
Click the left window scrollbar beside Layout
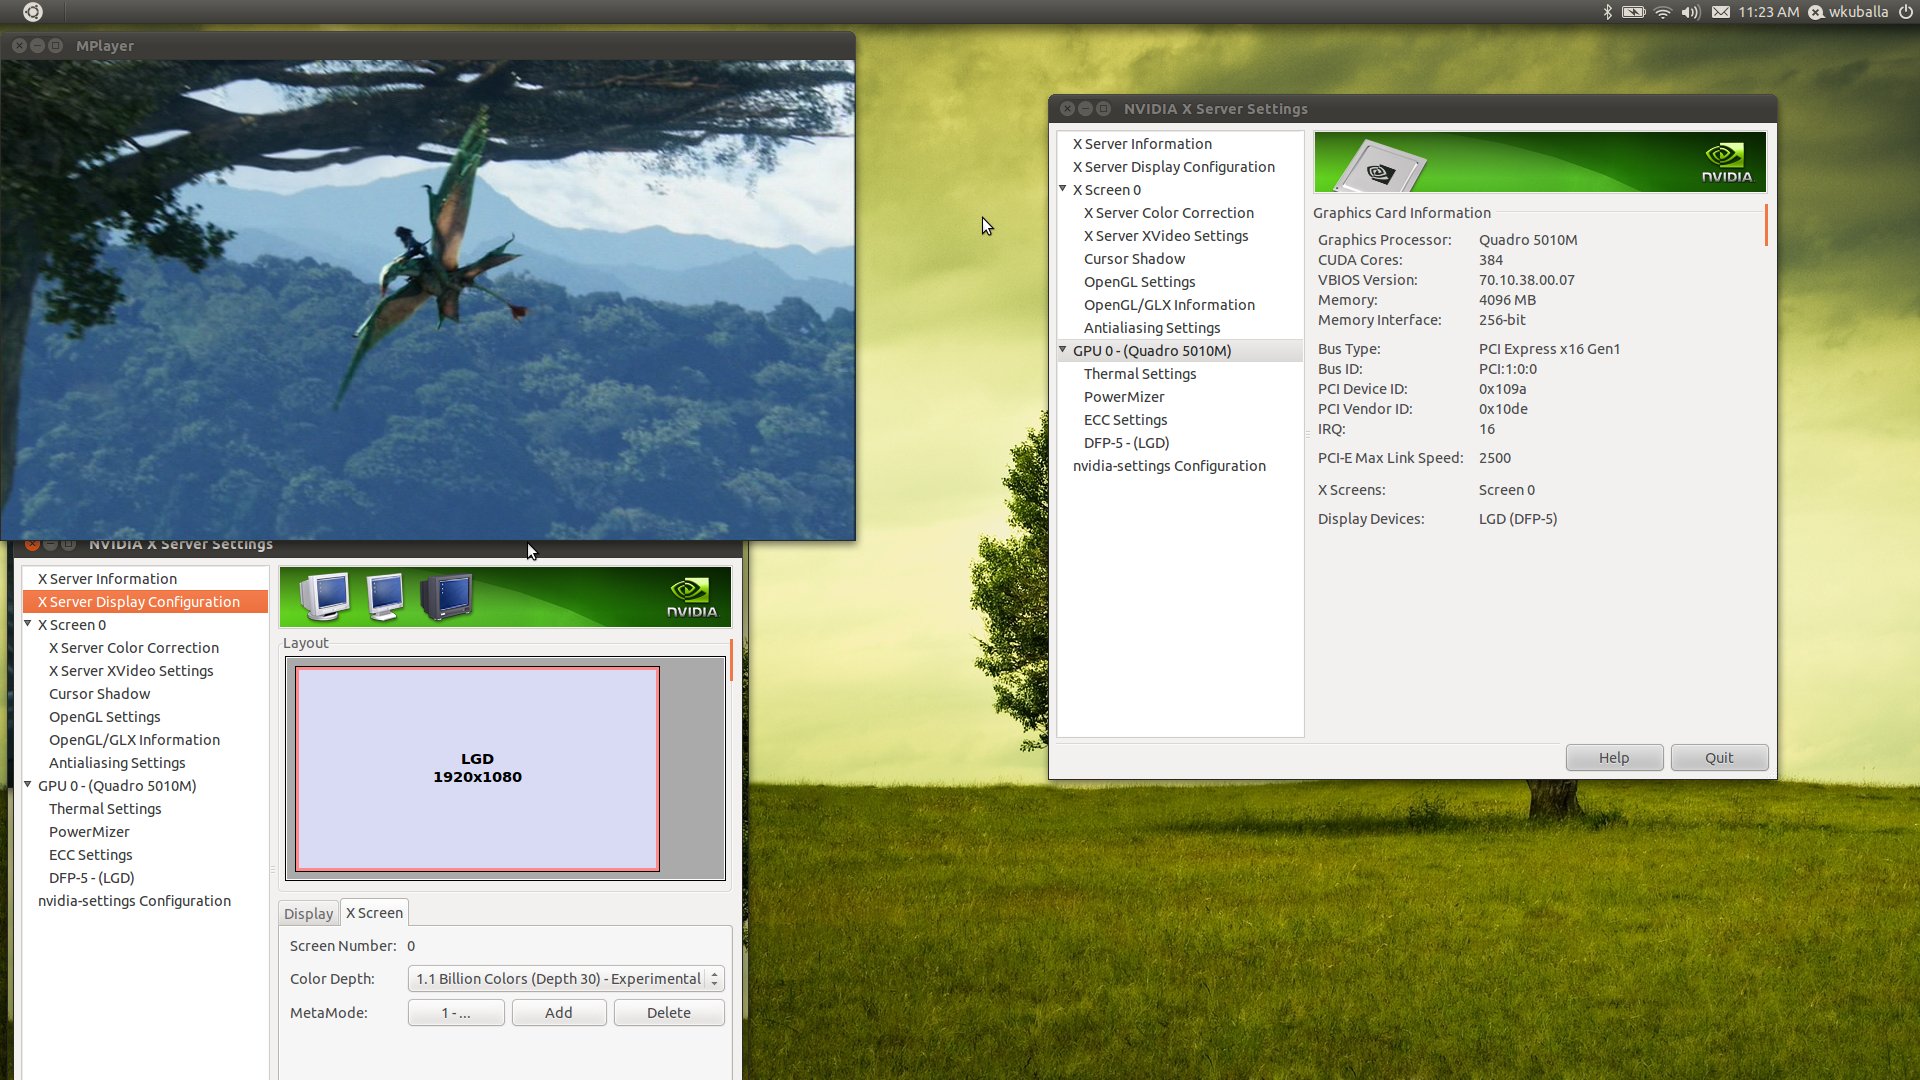click(x=731, y=660)
